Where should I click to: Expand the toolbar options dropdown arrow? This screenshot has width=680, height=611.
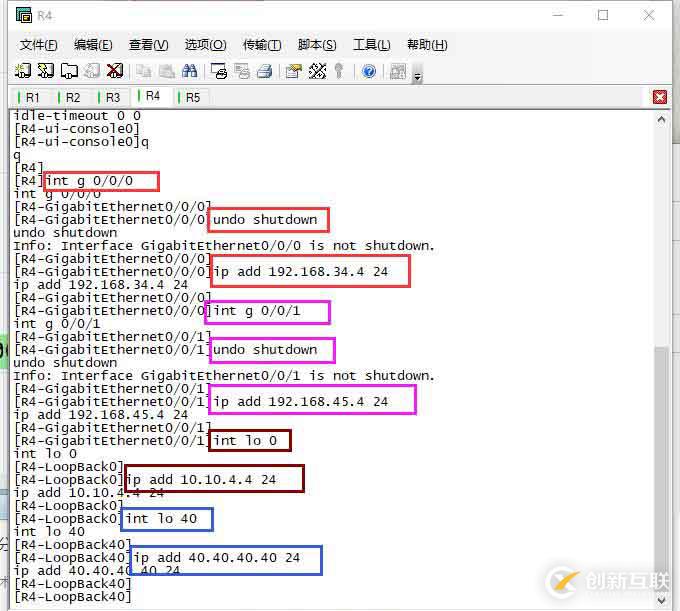417,77
